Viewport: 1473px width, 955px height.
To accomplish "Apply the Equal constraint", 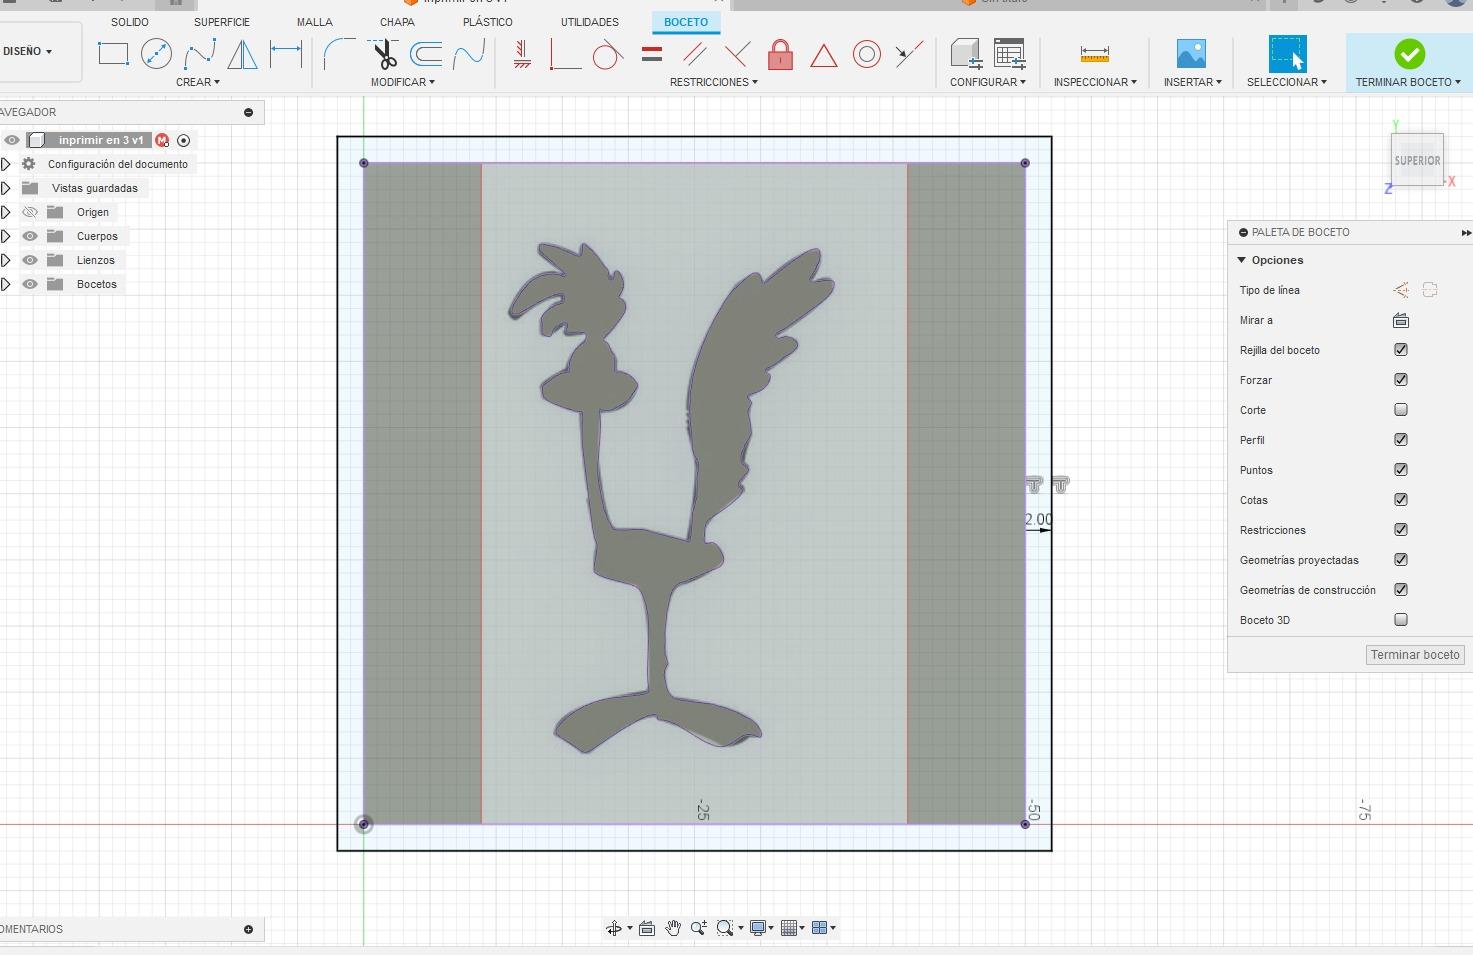I will coord(652,54).
